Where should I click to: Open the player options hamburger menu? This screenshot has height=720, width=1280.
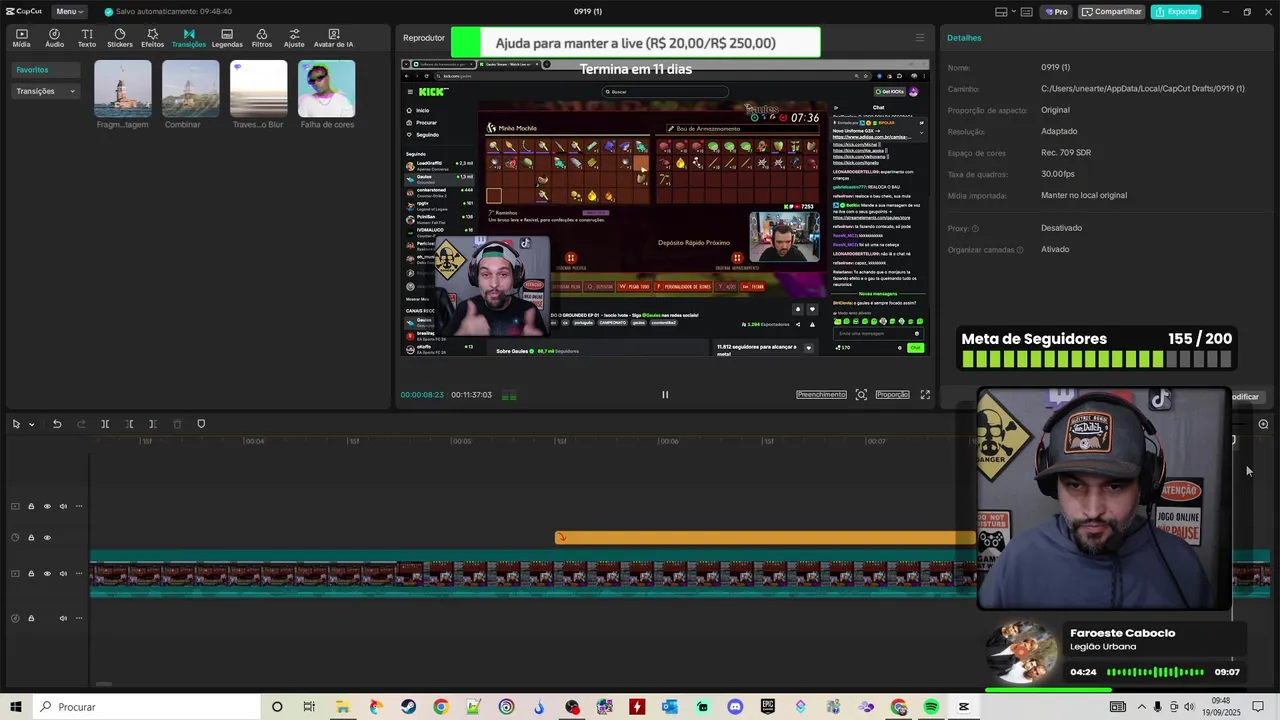920,38
